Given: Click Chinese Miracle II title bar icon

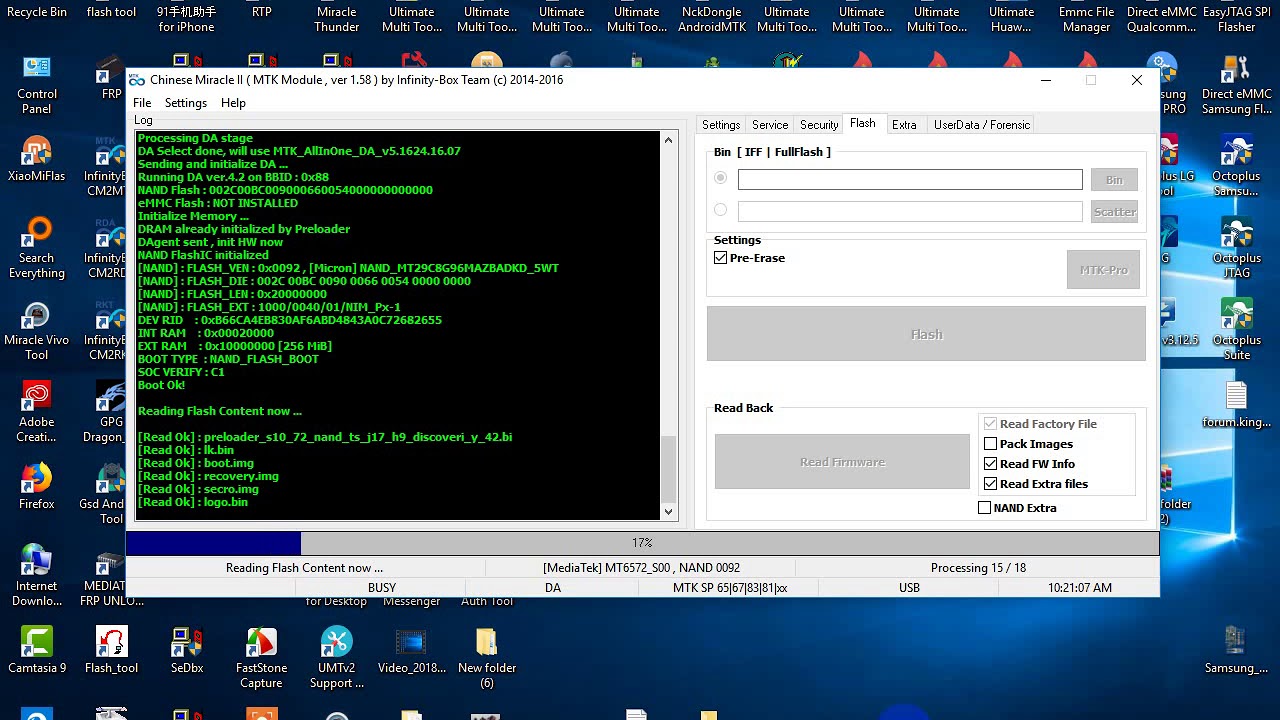Looking at the screenshot, I should [137, 80].
